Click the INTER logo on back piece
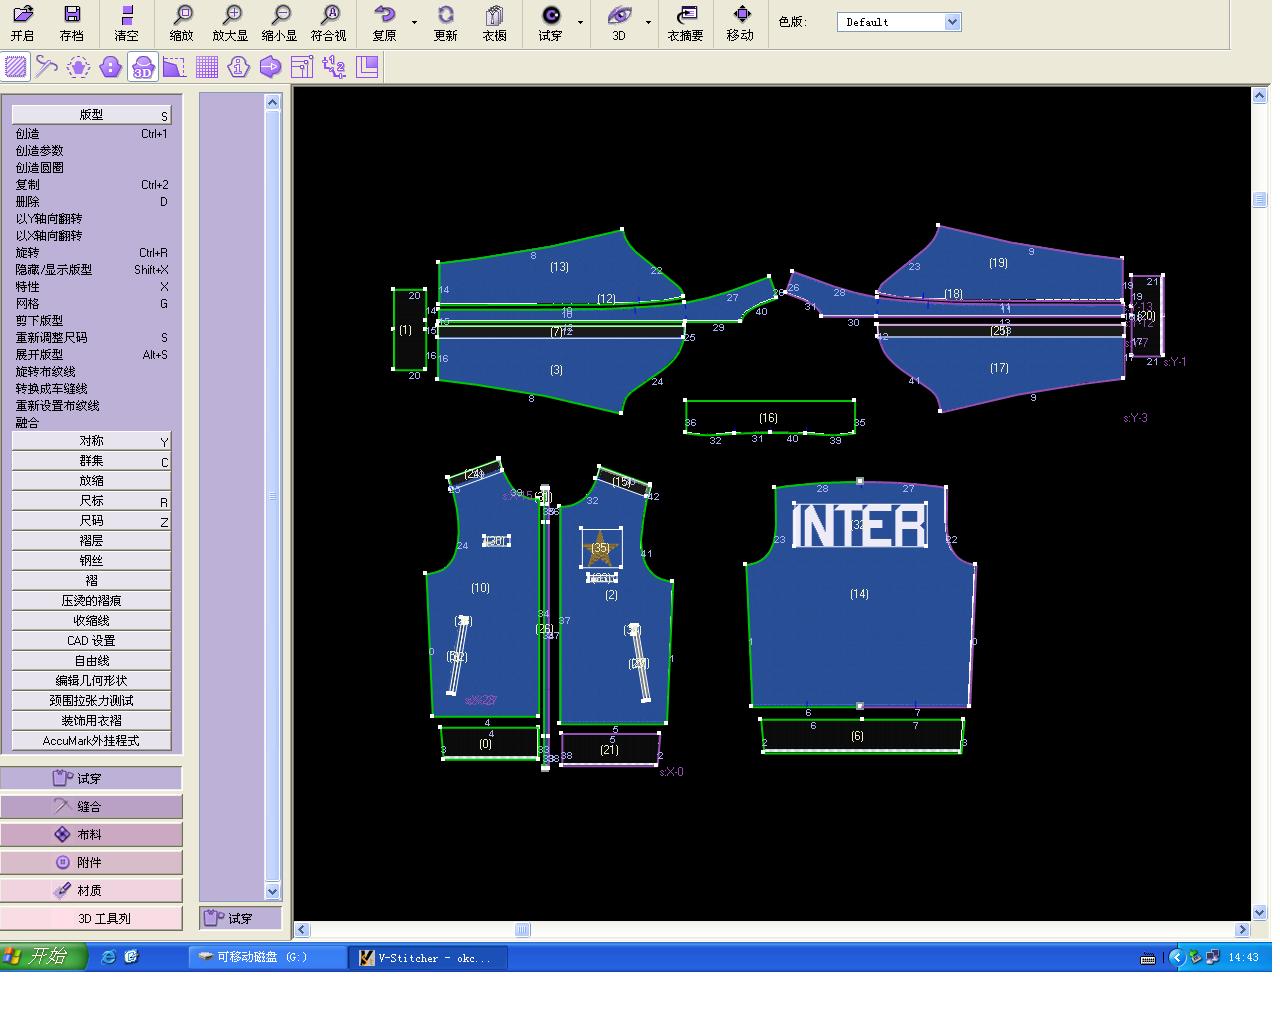This screenshot has width=1280, height=1024. (x=859, y=526)
